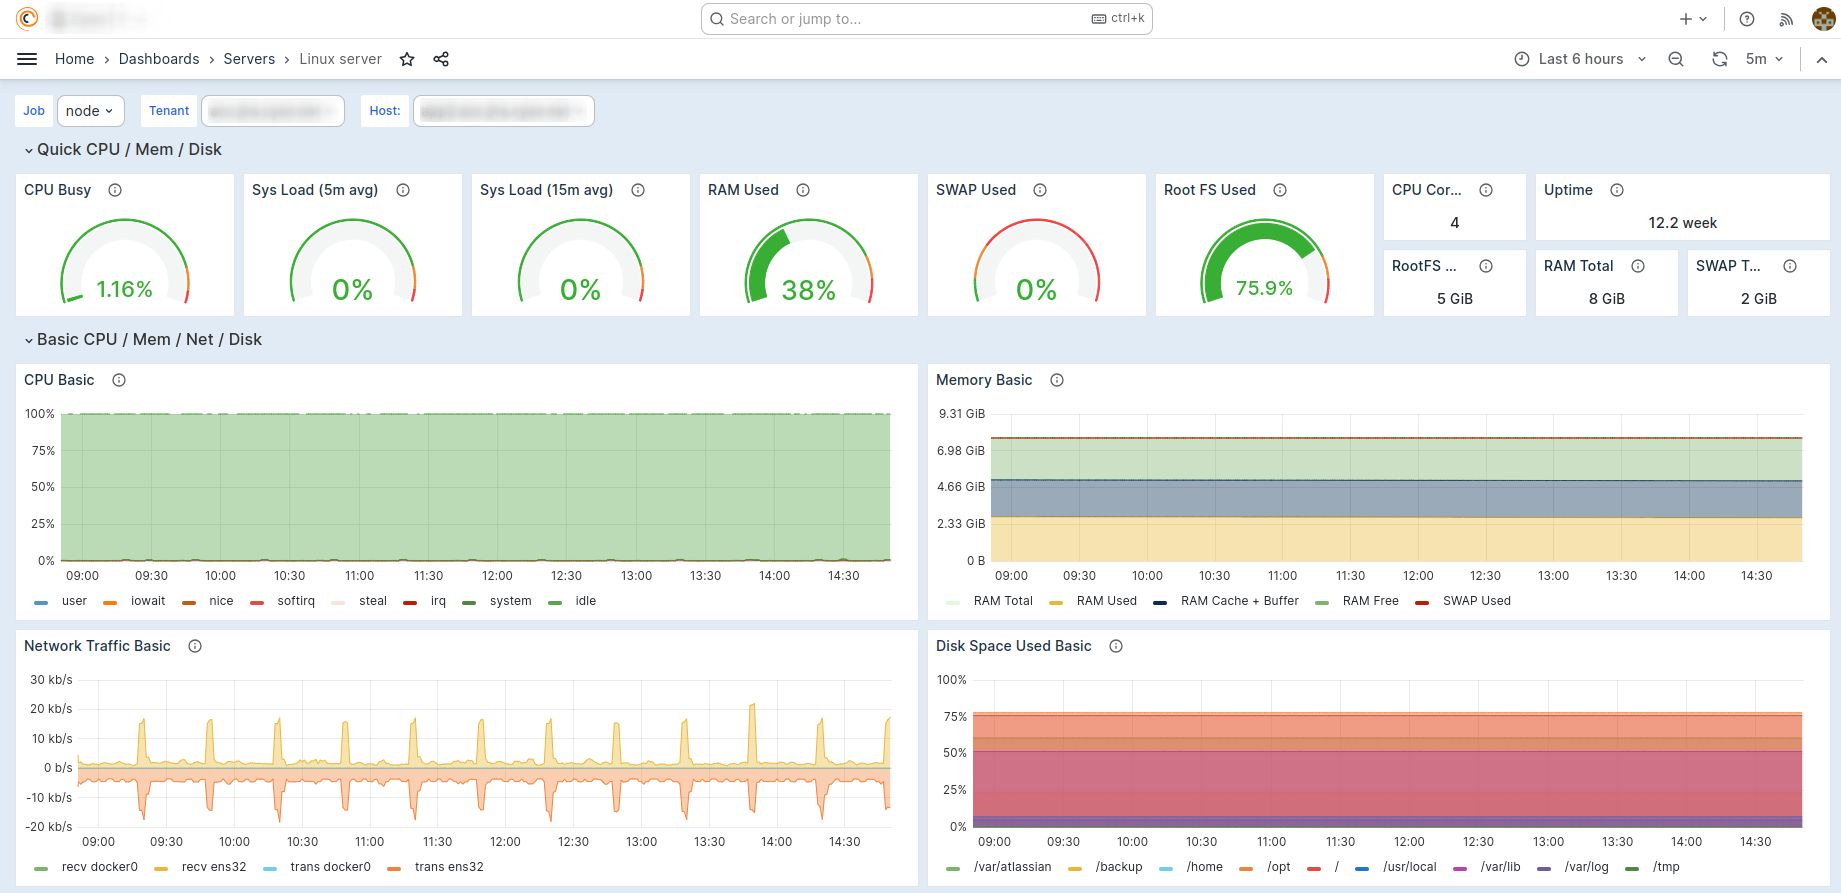Image resolution: width=1841 pixels, height=893 pixels.
Task: Show info for CPU Busy panel
Action: pyautogui.click(x=115, y=190)
